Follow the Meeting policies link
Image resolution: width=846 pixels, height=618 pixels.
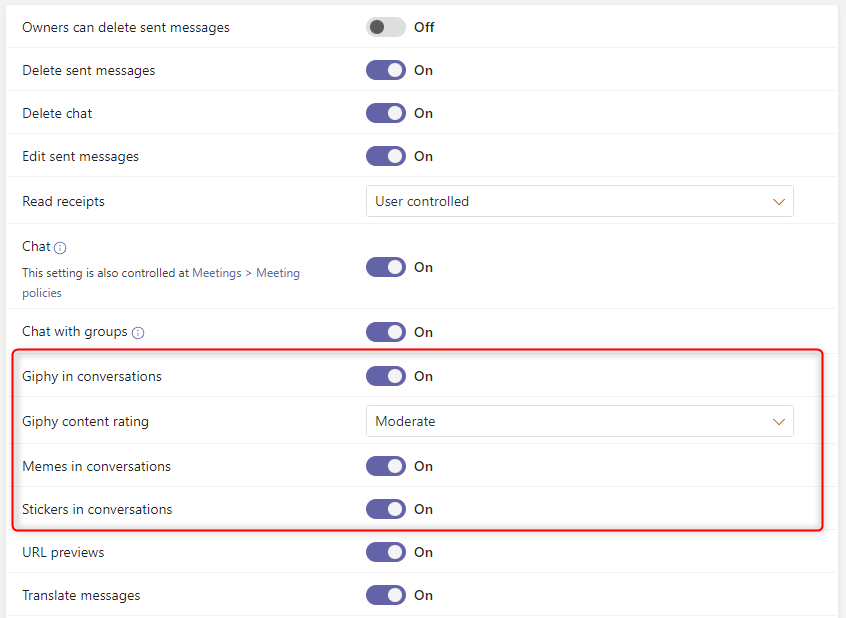pos(278,273)
